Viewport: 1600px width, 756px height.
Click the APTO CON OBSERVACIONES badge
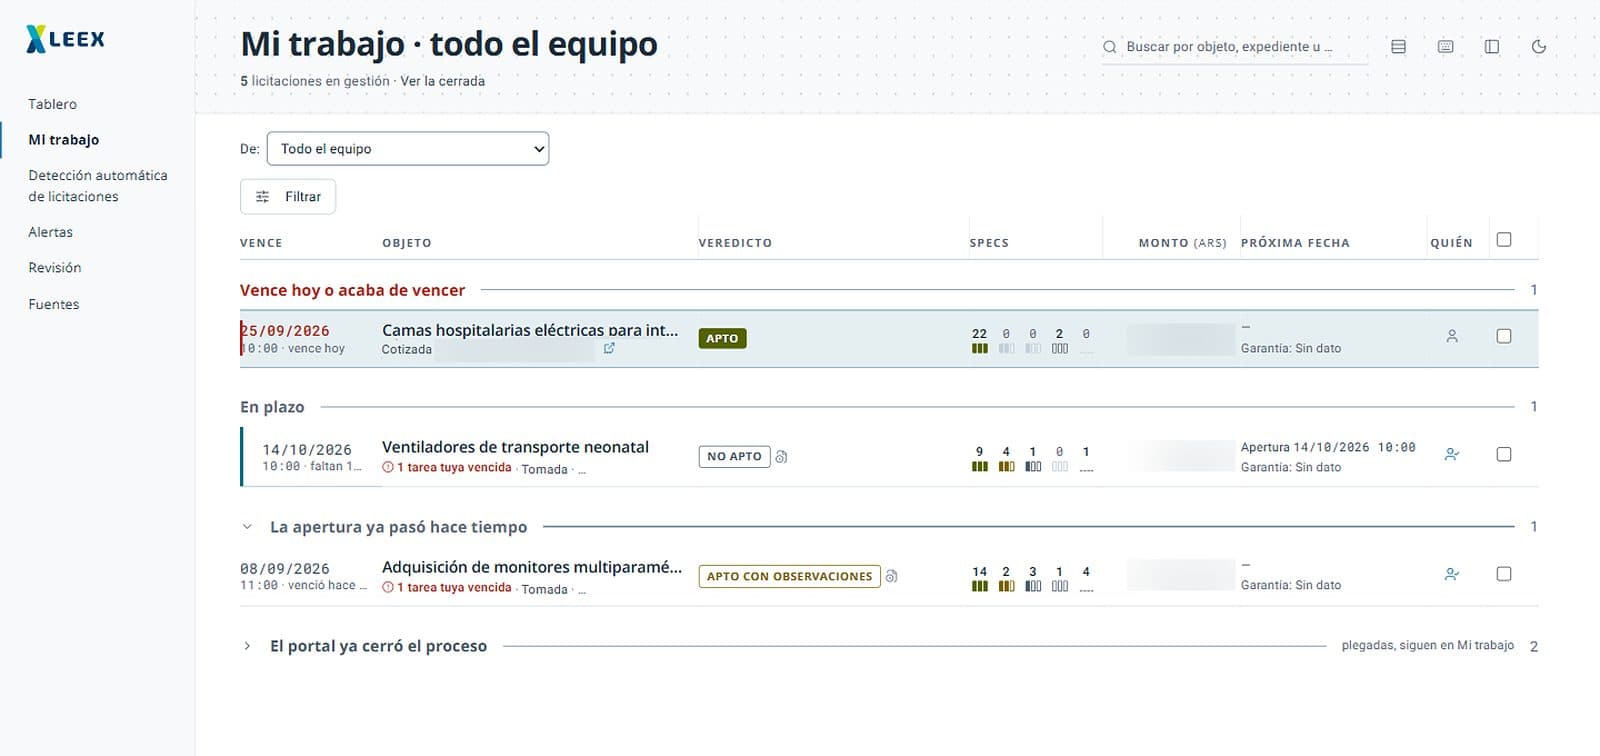(789, 577)
